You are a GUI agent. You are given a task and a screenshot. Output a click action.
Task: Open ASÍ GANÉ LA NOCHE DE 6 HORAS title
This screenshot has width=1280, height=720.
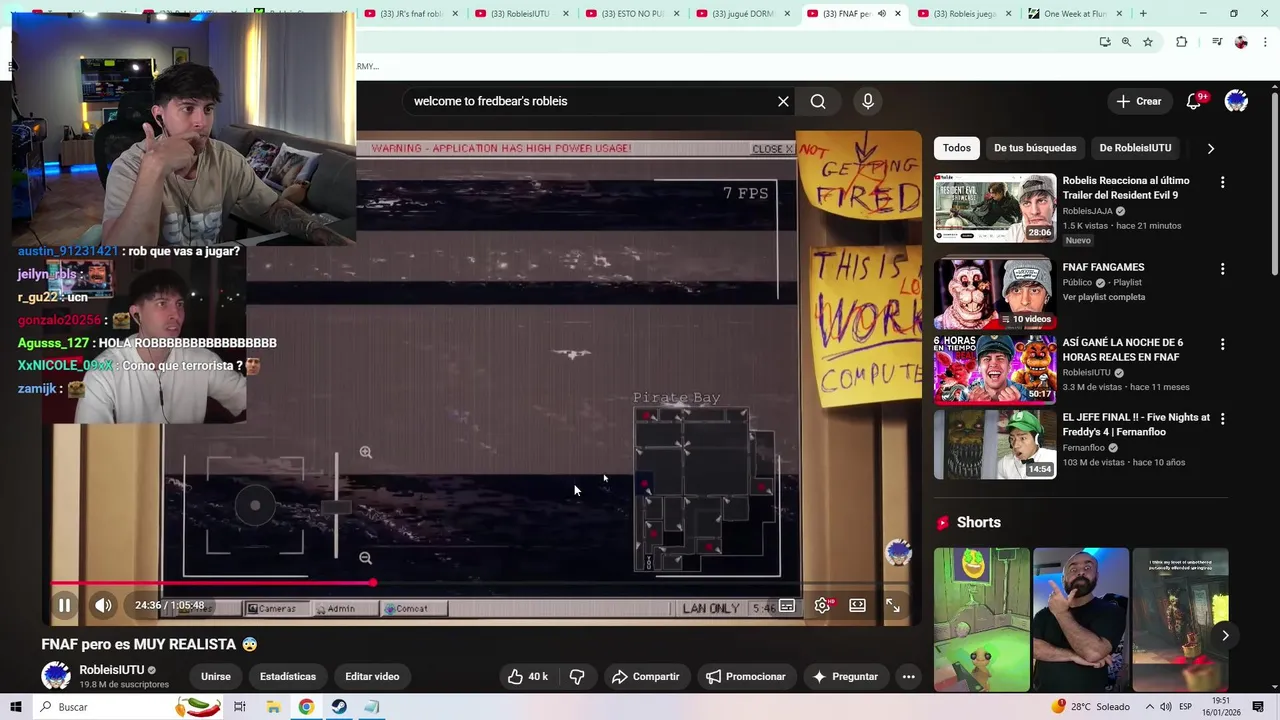tap(1122, 349)
